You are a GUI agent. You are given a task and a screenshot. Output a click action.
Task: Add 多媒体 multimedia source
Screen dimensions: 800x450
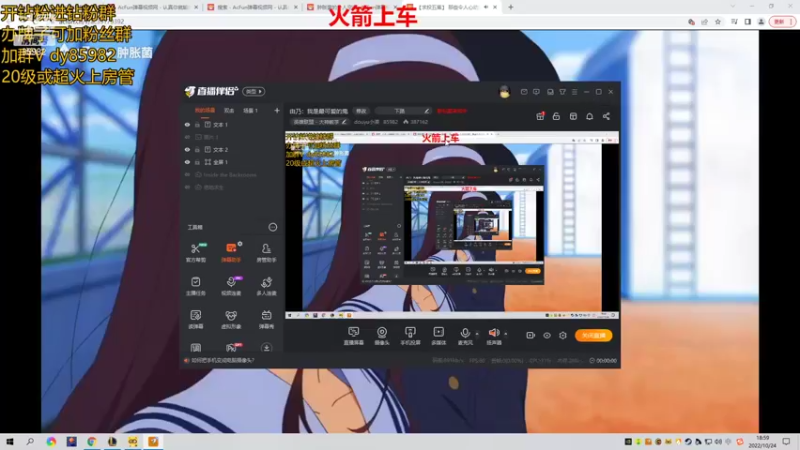[439, 336]
